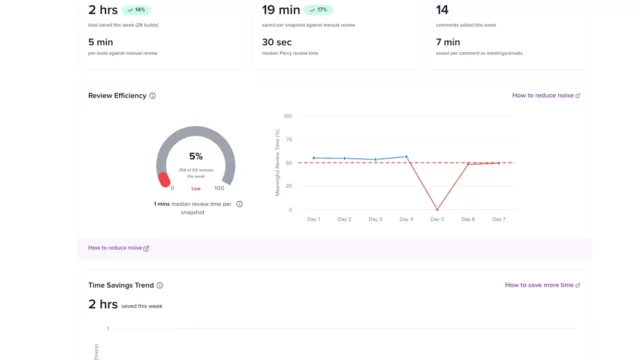Select the '14' comments added value
The height and width of the screenshot is (360, 640).
[x=442, y=10]
